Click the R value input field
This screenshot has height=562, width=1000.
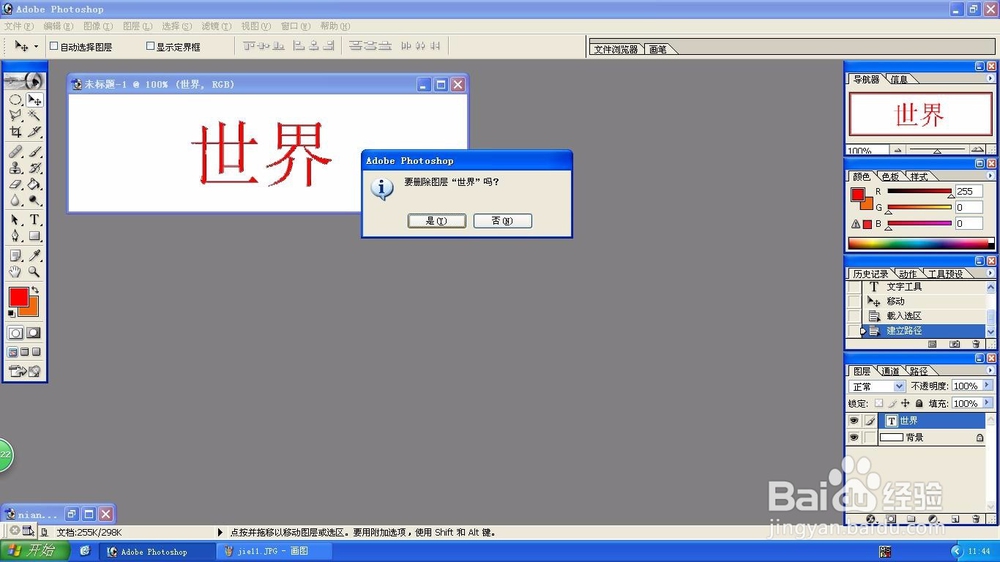tap(968, 191)
